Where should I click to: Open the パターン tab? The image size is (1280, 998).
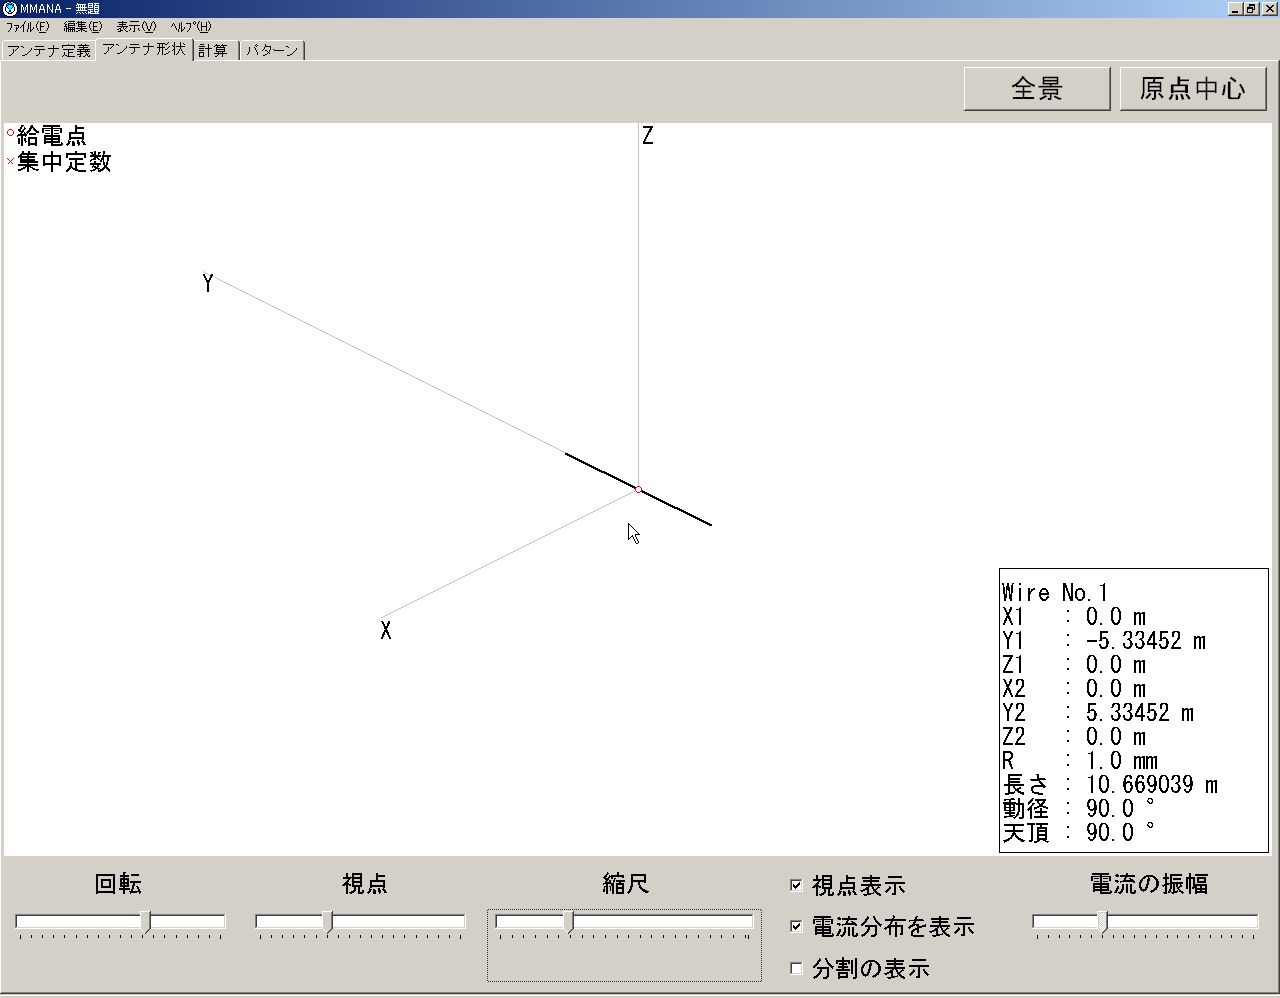(x=272, y=50)
